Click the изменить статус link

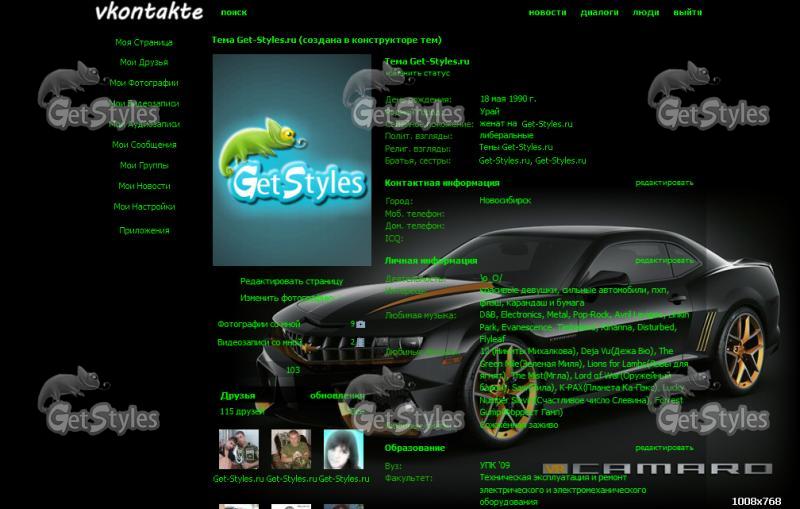[417, 73]
